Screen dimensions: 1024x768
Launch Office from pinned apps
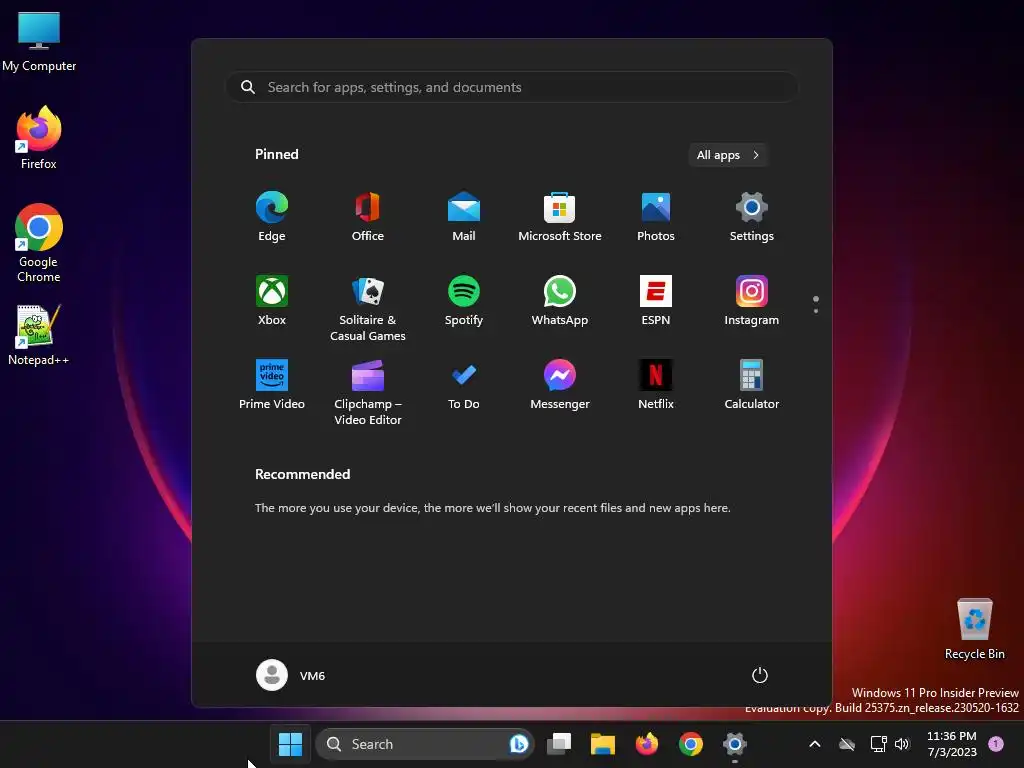click(x=368, y=217)
